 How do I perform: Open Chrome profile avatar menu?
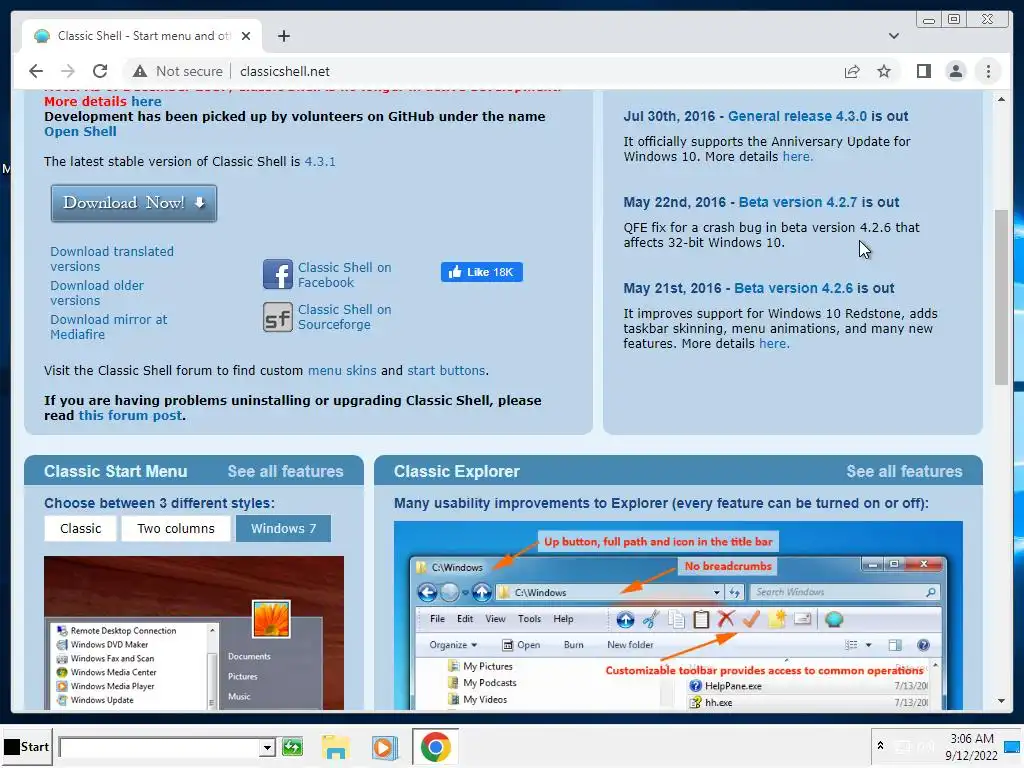(x=955, y=71)
